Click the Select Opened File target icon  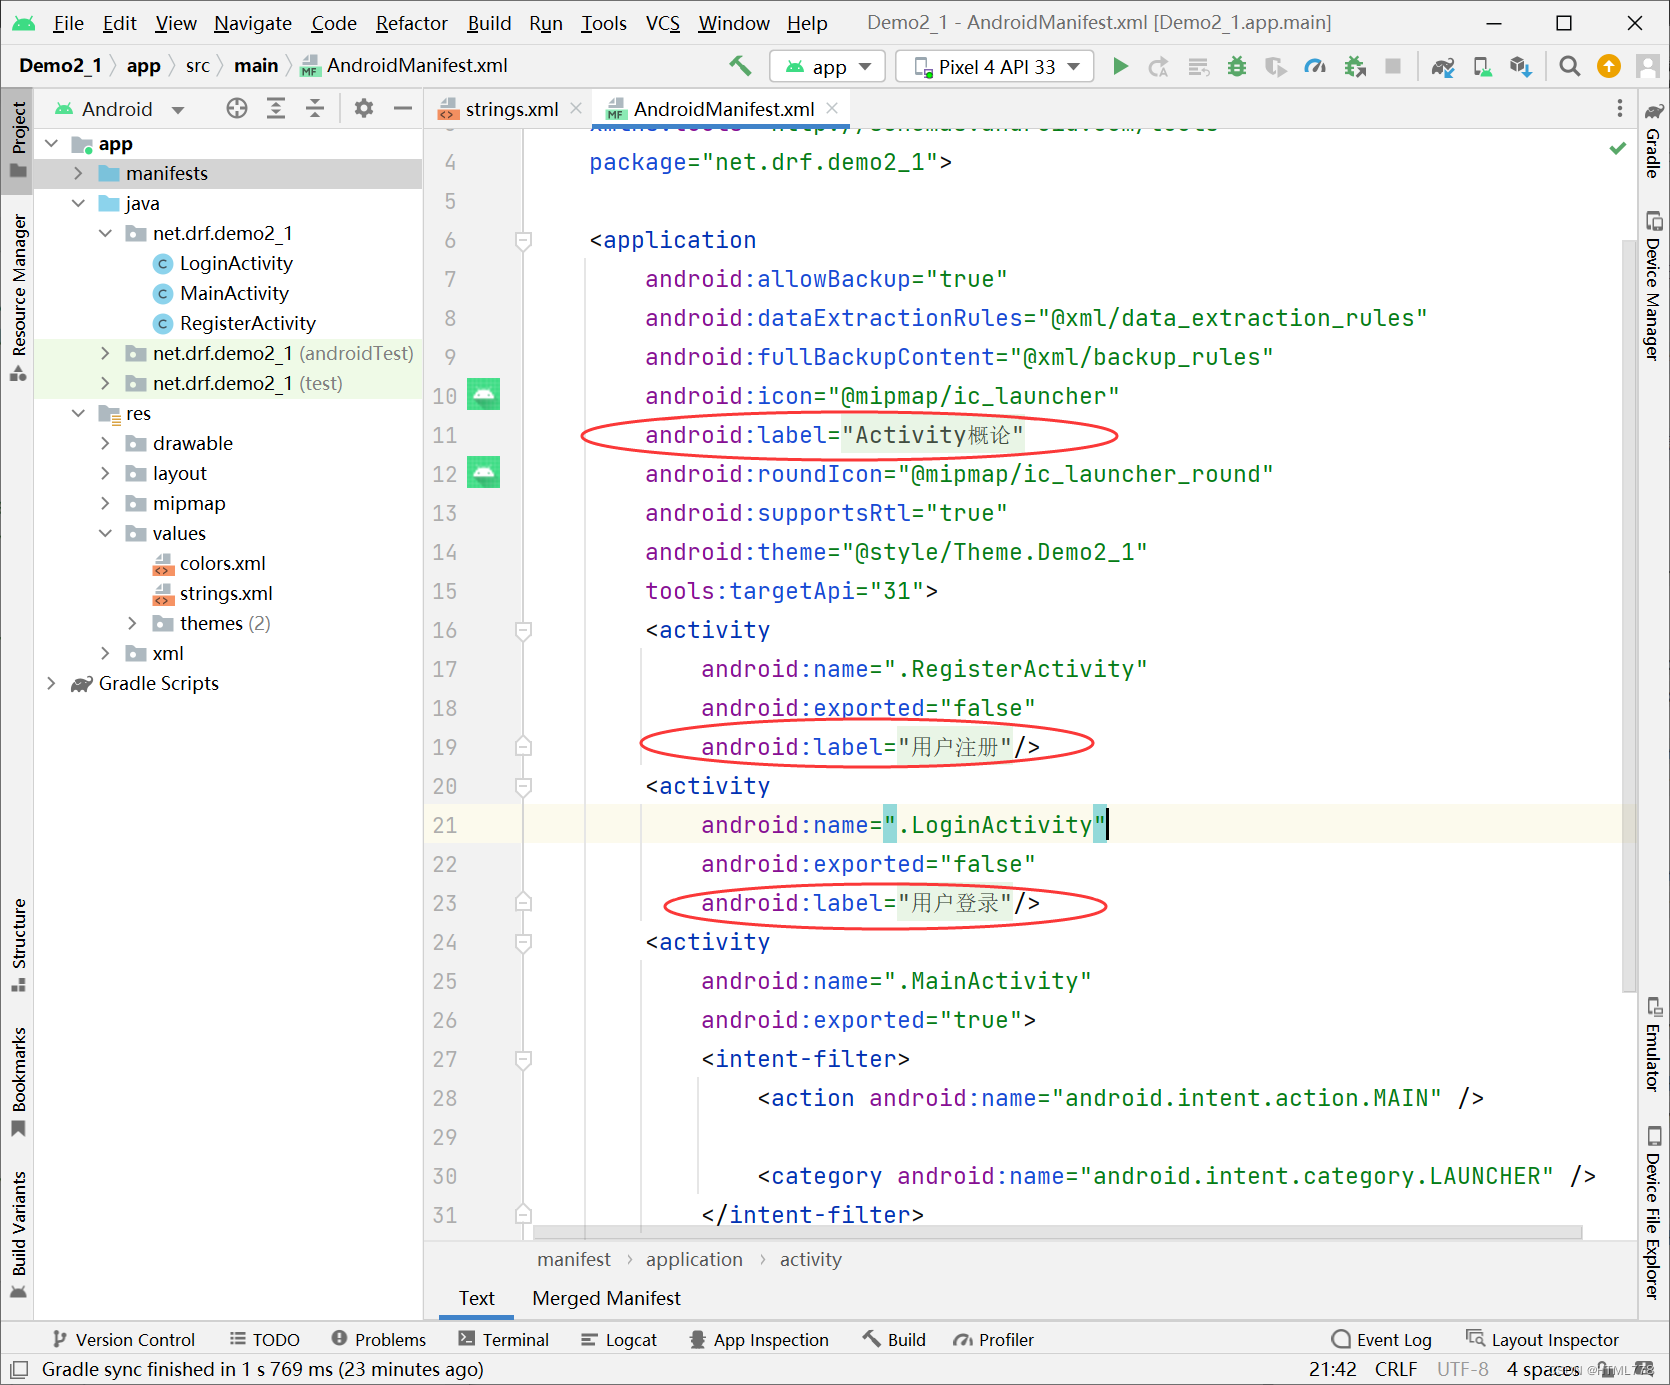coord(237,109)
